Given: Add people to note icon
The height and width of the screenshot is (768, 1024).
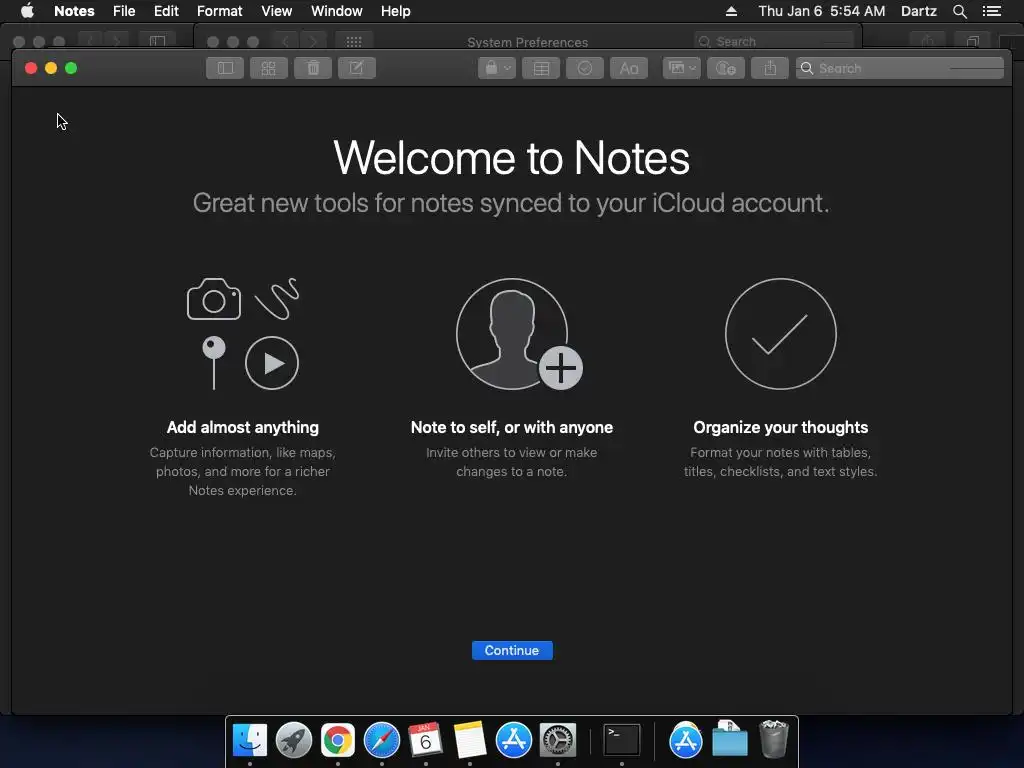Looking at the screenshot, I should [726, 68].
